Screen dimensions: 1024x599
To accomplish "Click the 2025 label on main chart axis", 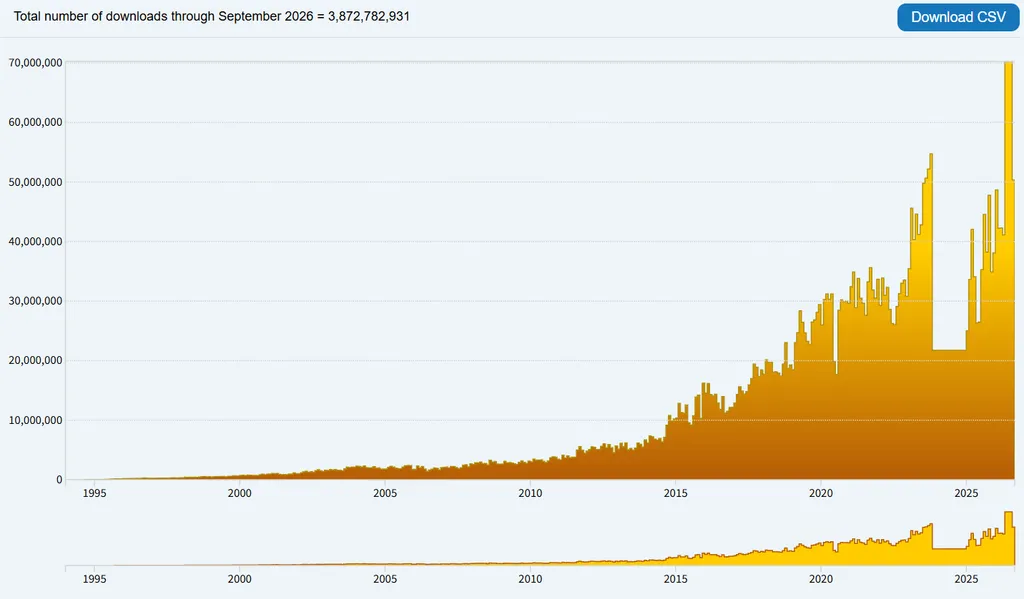I will [x=967, y=493].
